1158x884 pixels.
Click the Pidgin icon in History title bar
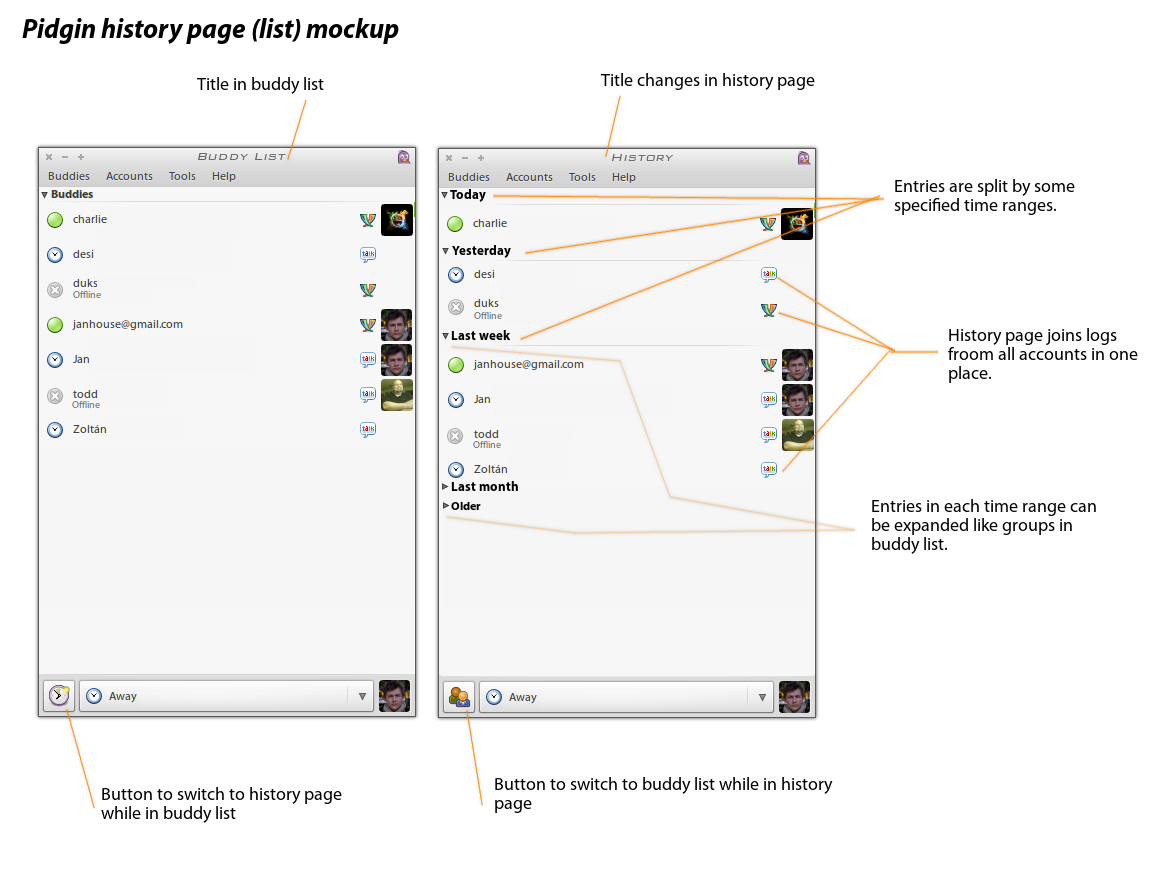(804, 158)
